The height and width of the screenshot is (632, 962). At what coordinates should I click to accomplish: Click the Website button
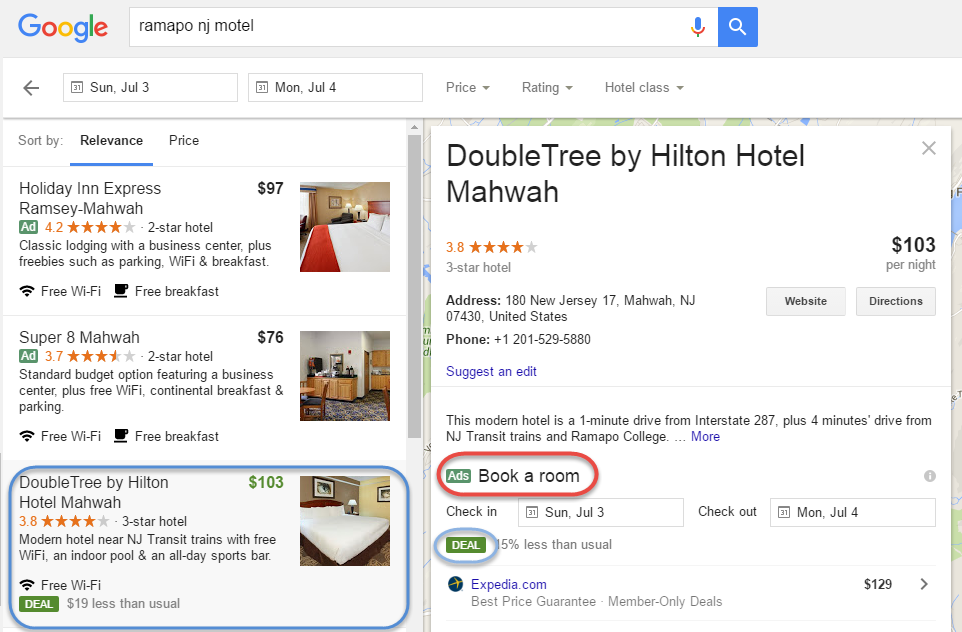click(805, 301)
